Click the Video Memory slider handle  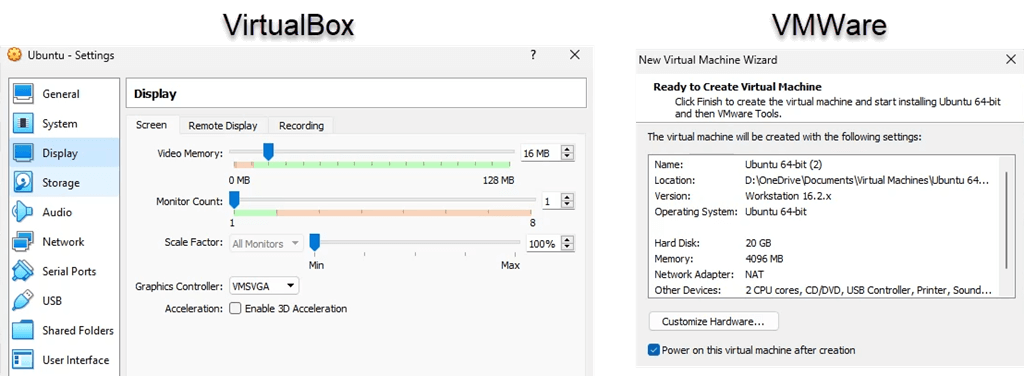point(268,151)
